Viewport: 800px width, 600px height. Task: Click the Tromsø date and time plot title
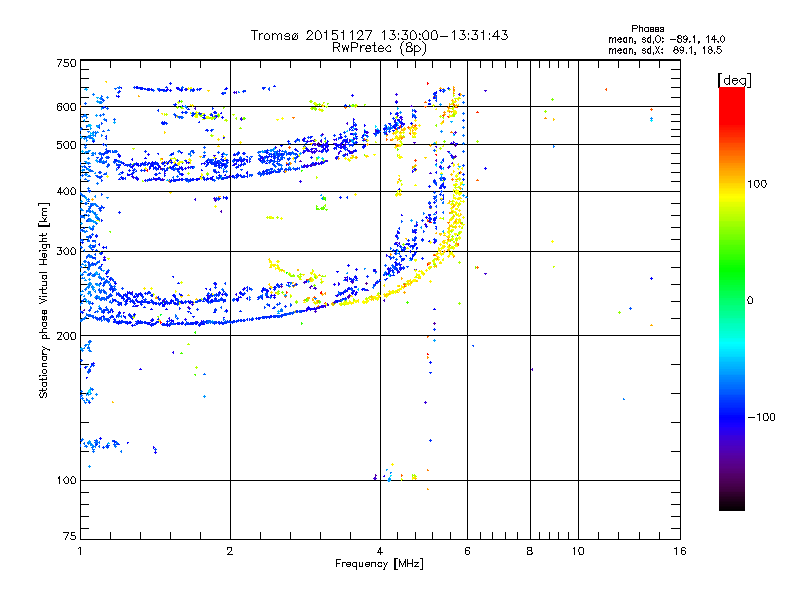click(380, 35)
